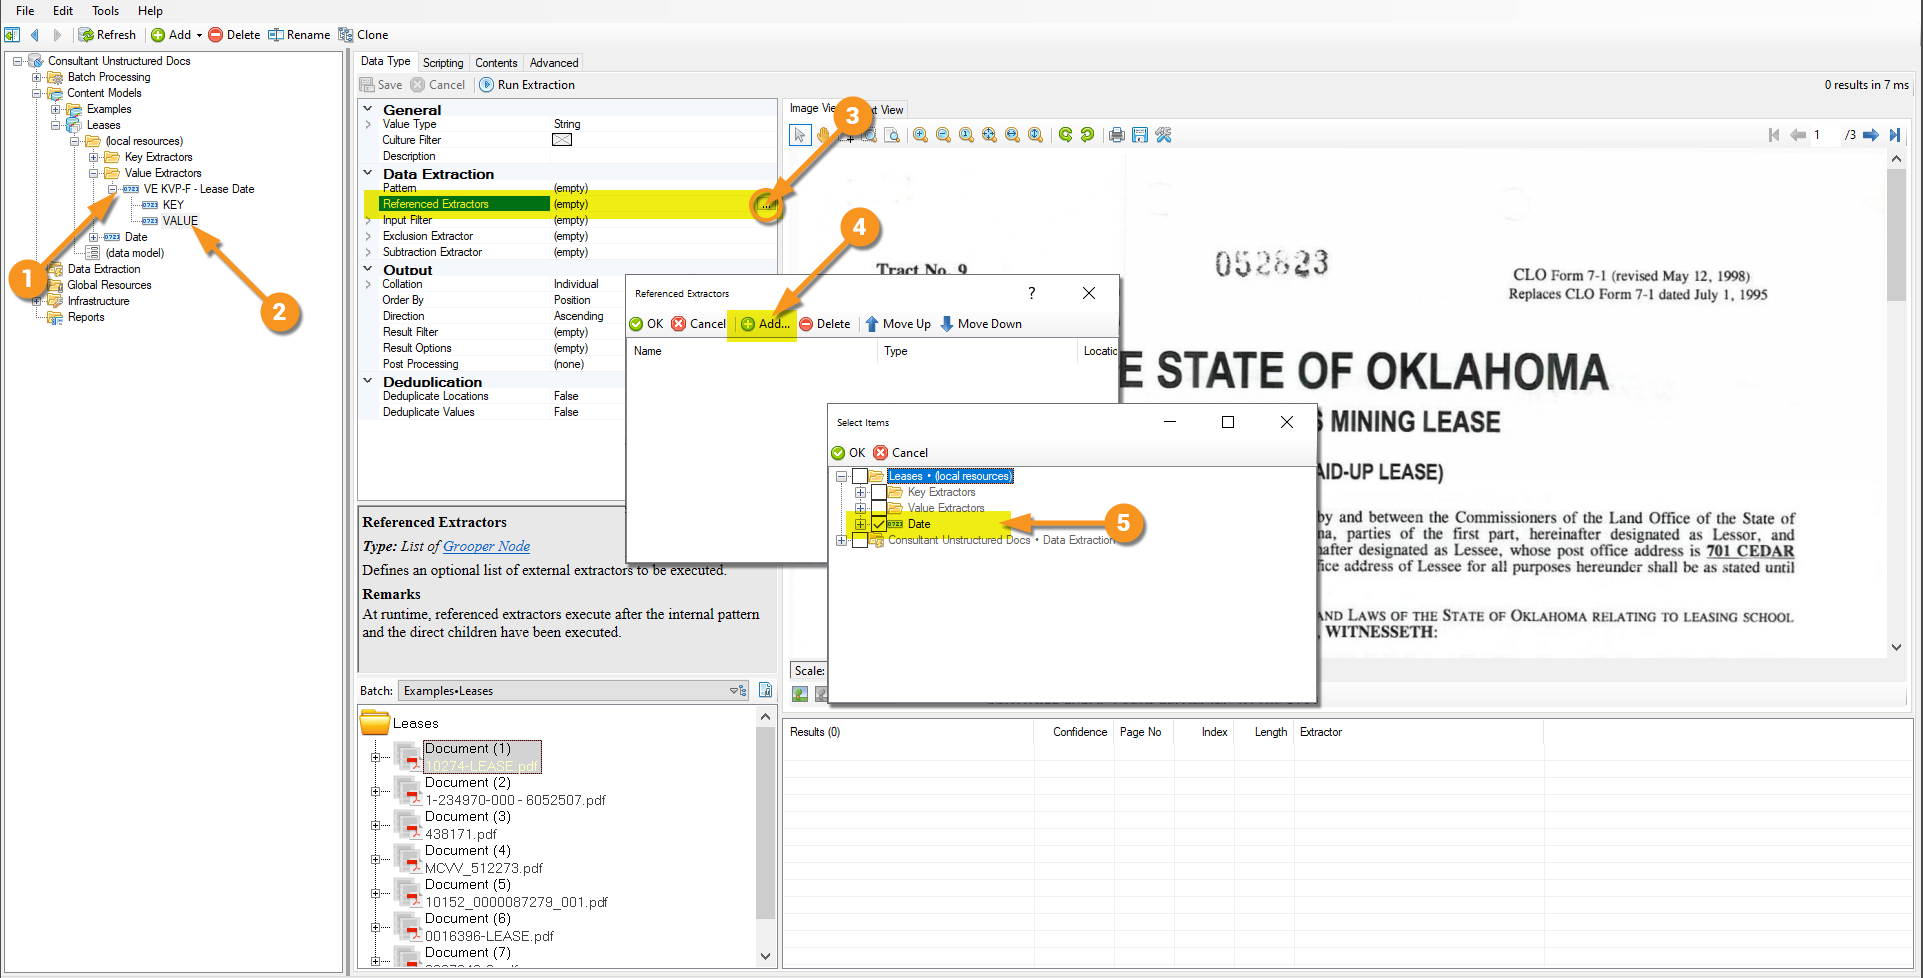This screenshot has height=978, width=1923.
Task: Open the Tools menu
Action: (105, 11)
